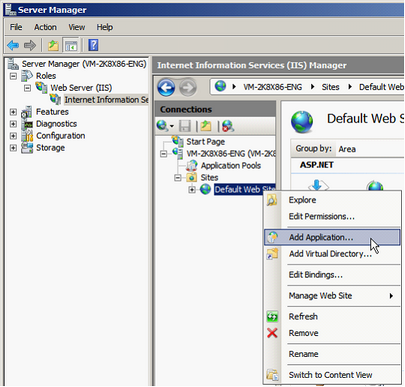The image size is (405, 387).
Task: Click the Save icon in Connections toolbar
Action: pyautogui.click(x=185, y=126)
